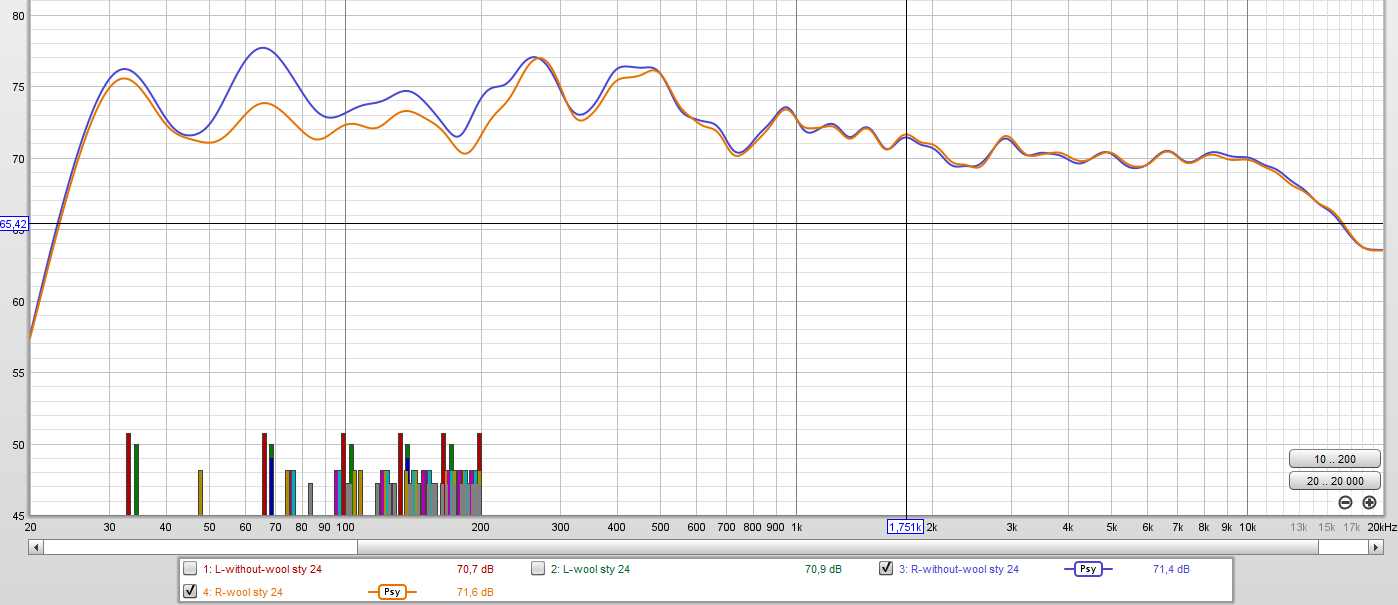Select the legend label 4: R-wool sty 24
This screenshot has width=1398, height=605.
tap(243, 592)
